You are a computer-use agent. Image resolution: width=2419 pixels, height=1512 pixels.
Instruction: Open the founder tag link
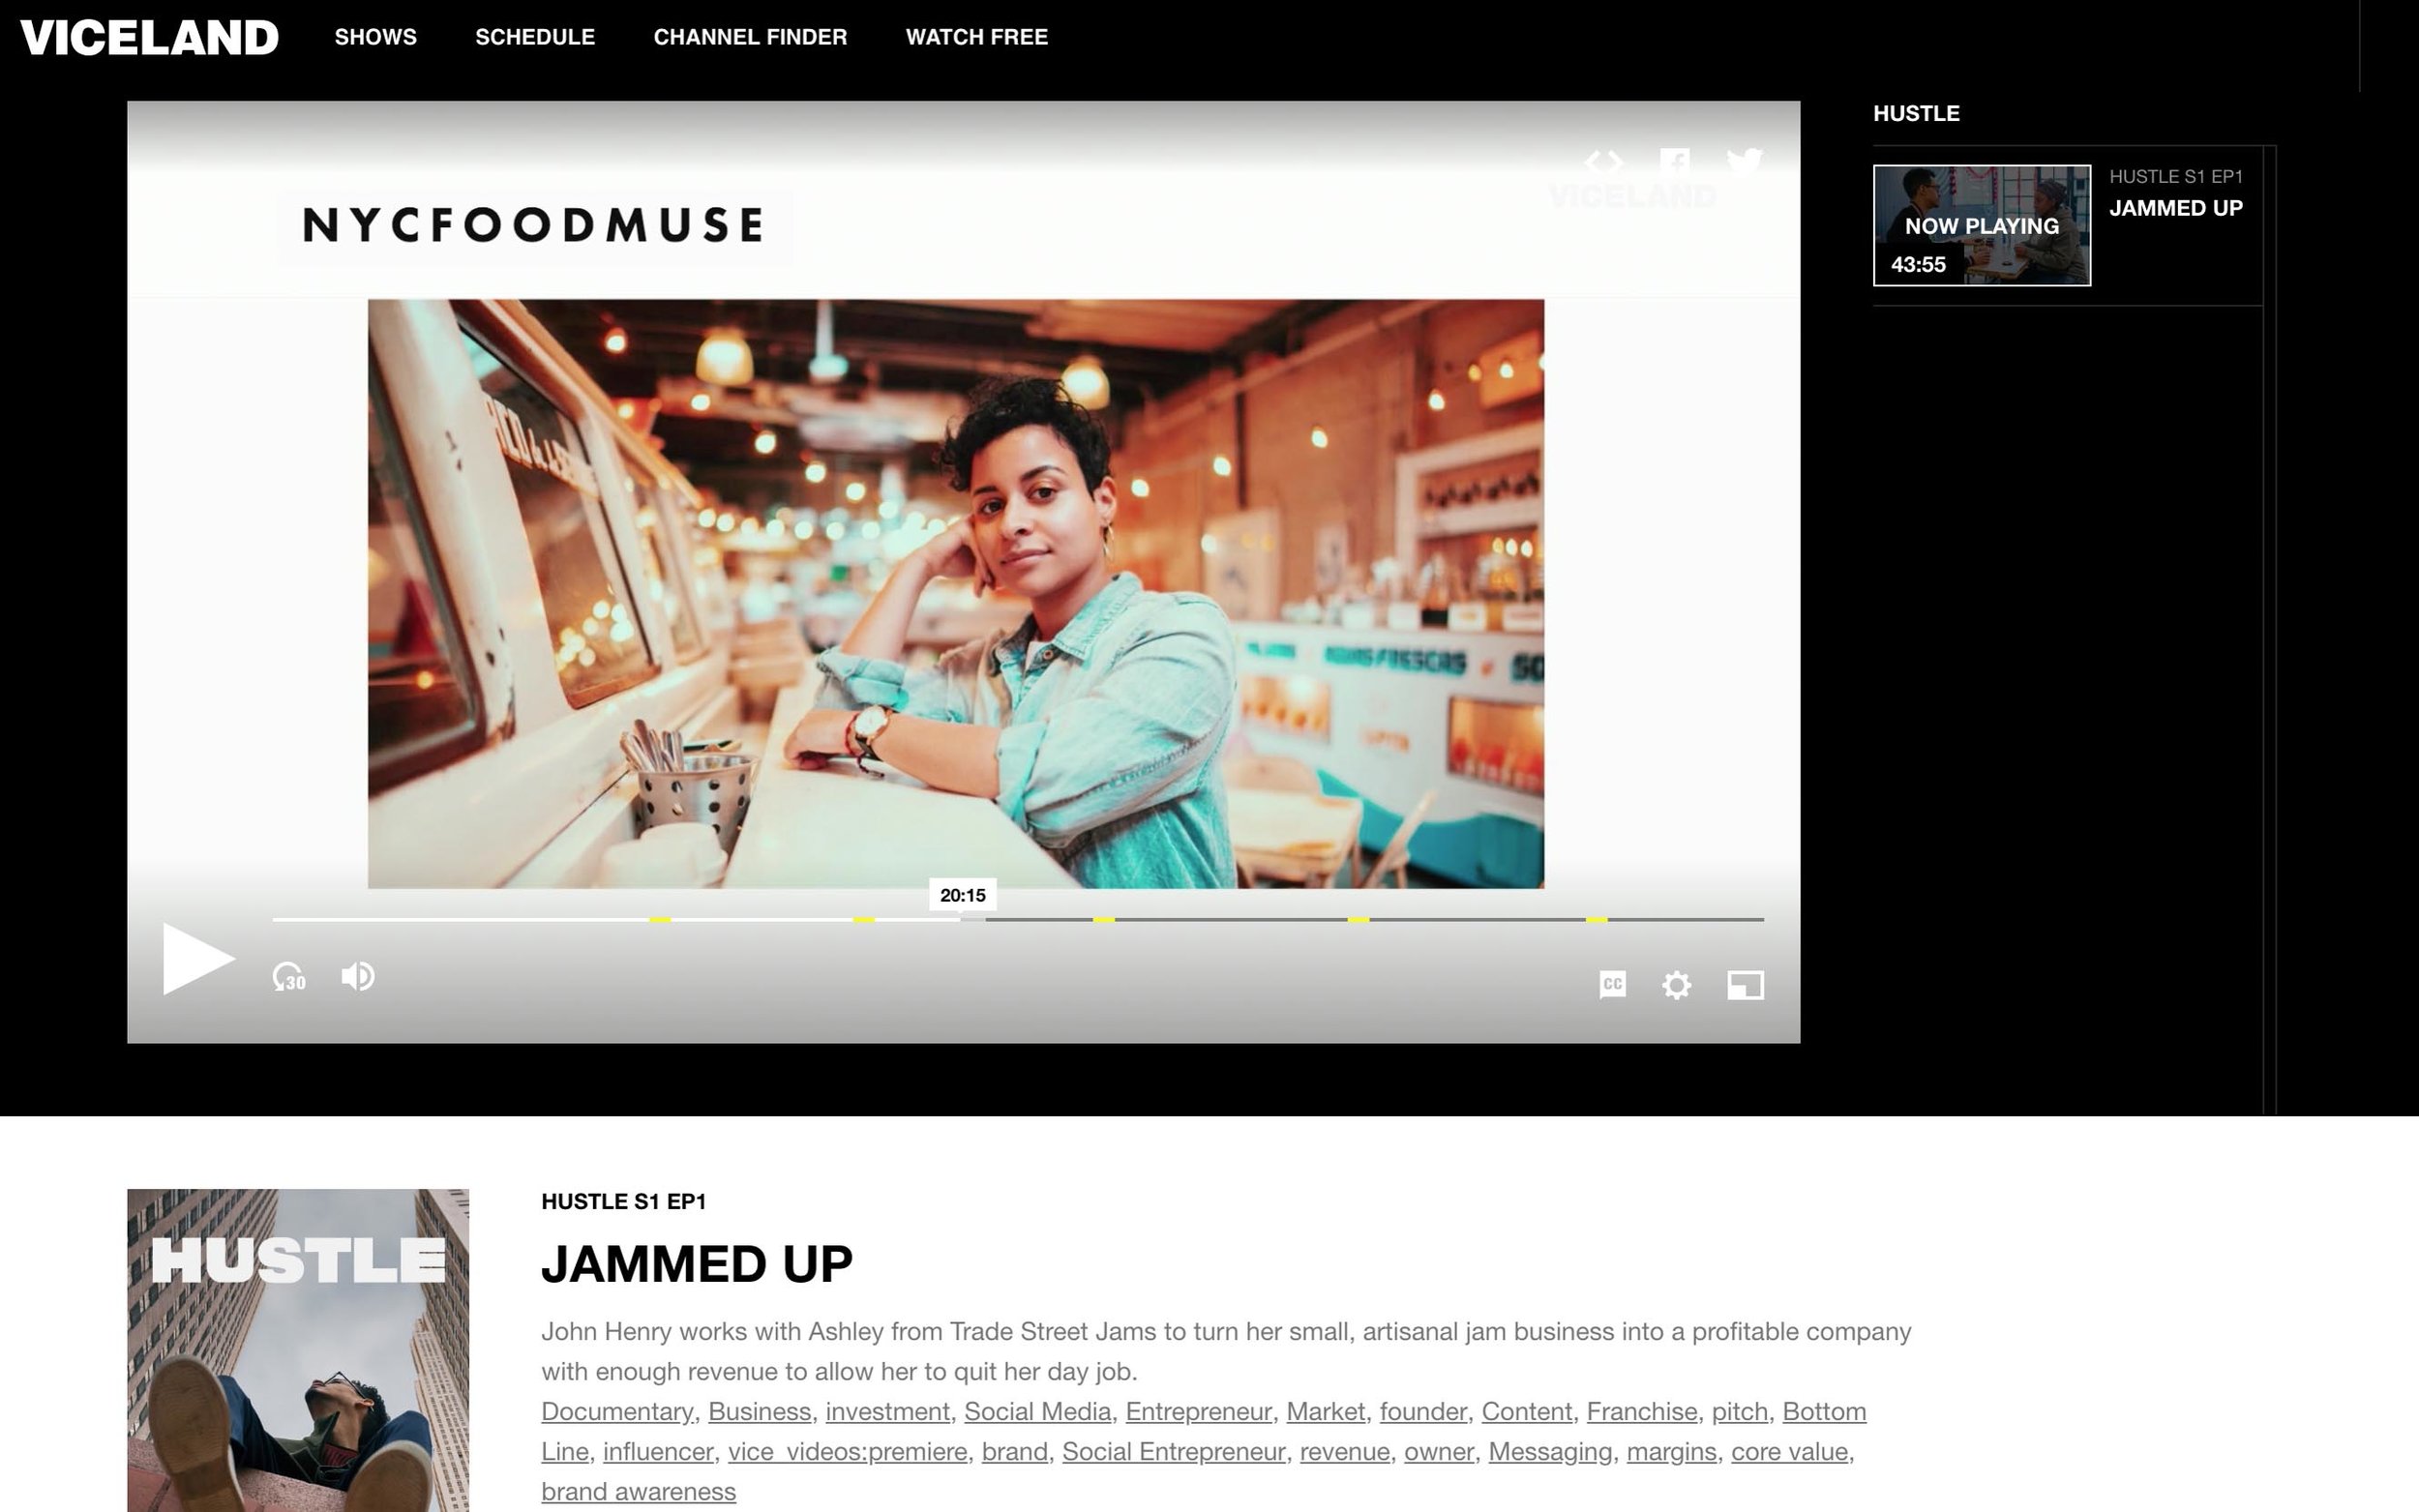[x=1423, y=1411]
